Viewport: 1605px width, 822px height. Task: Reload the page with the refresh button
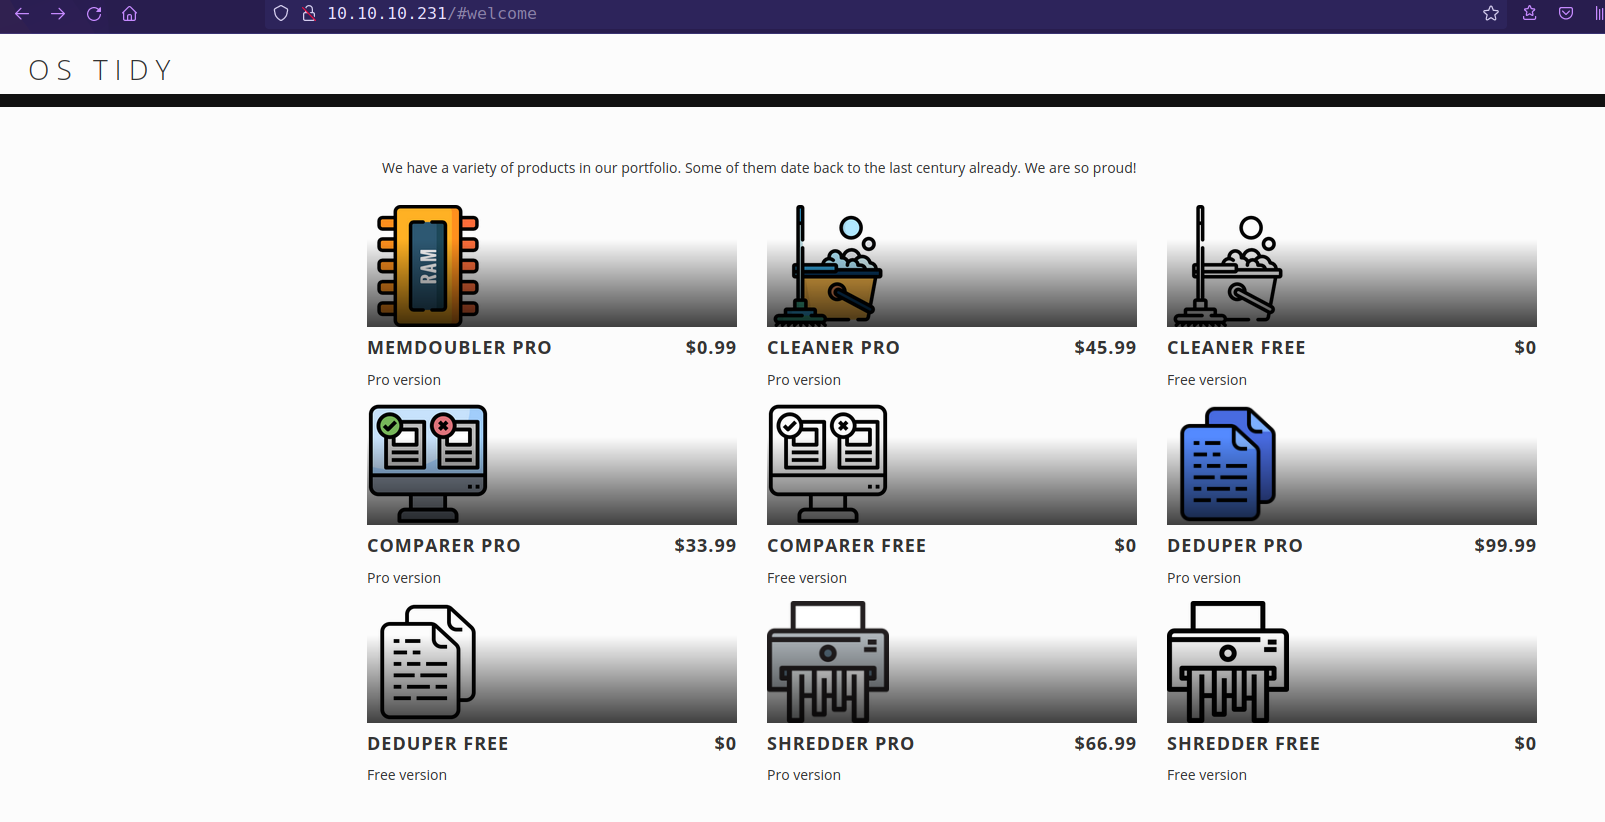click(94, 14)
